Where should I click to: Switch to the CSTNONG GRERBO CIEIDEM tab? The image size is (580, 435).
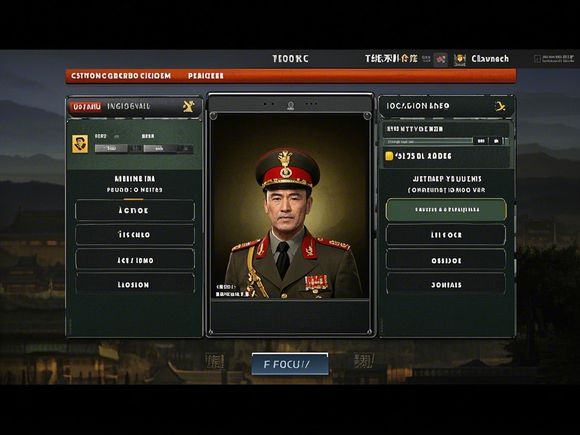pos(121,76)
